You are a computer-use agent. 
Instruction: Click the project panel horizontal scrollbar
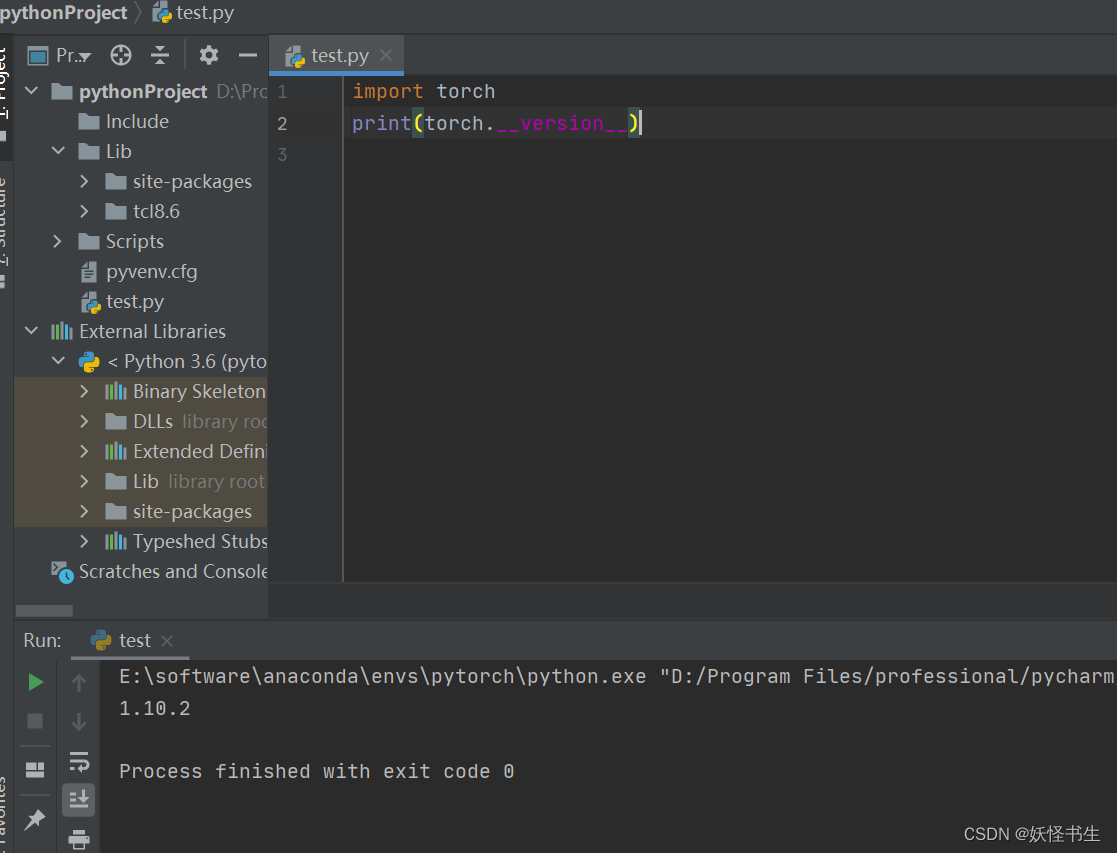pyautogui.click(x=44, y=611)
